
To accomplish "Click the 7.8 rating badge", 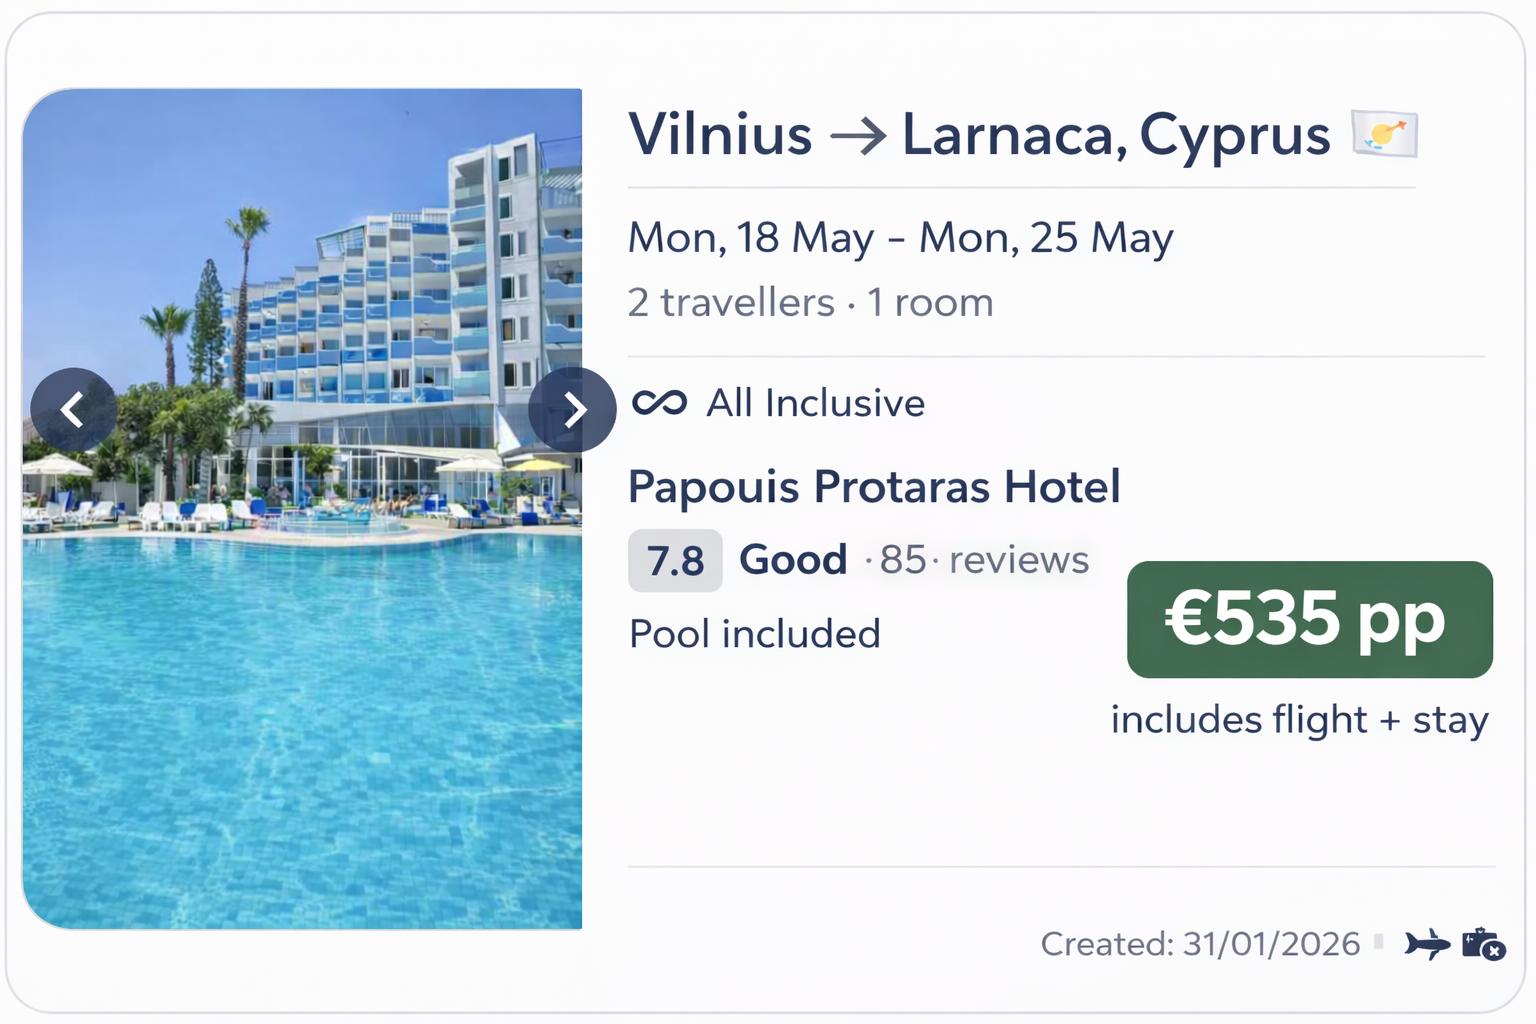I will click(x=675, y=560).
